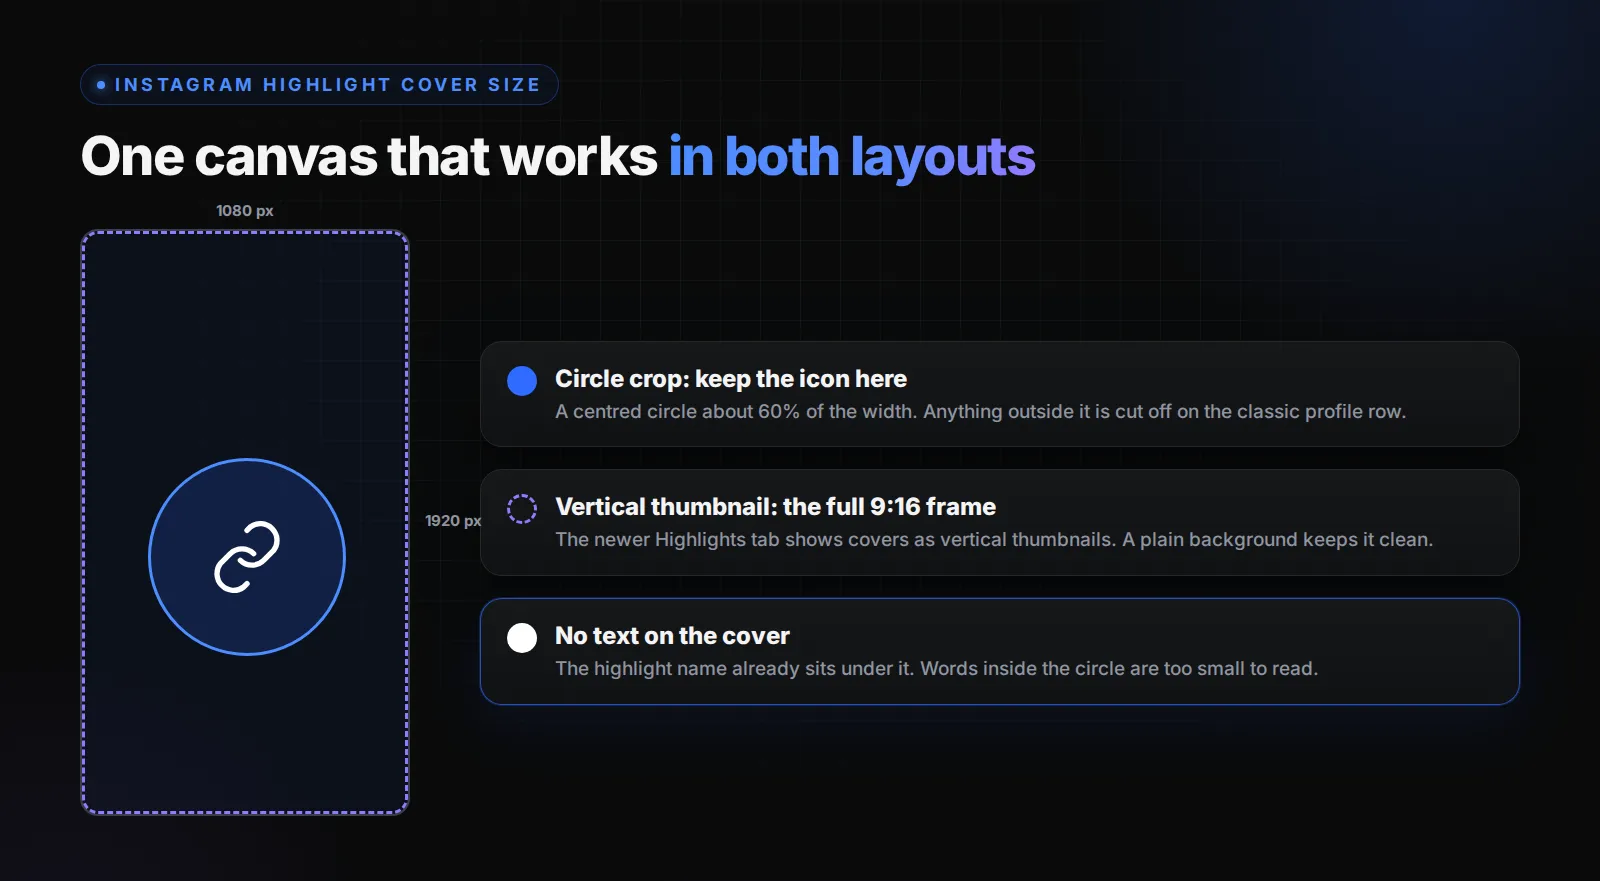Screen dimensions: 1600x881
Task: Select the Instagram Highlight Cover Size badge
Action: point(319,85)
